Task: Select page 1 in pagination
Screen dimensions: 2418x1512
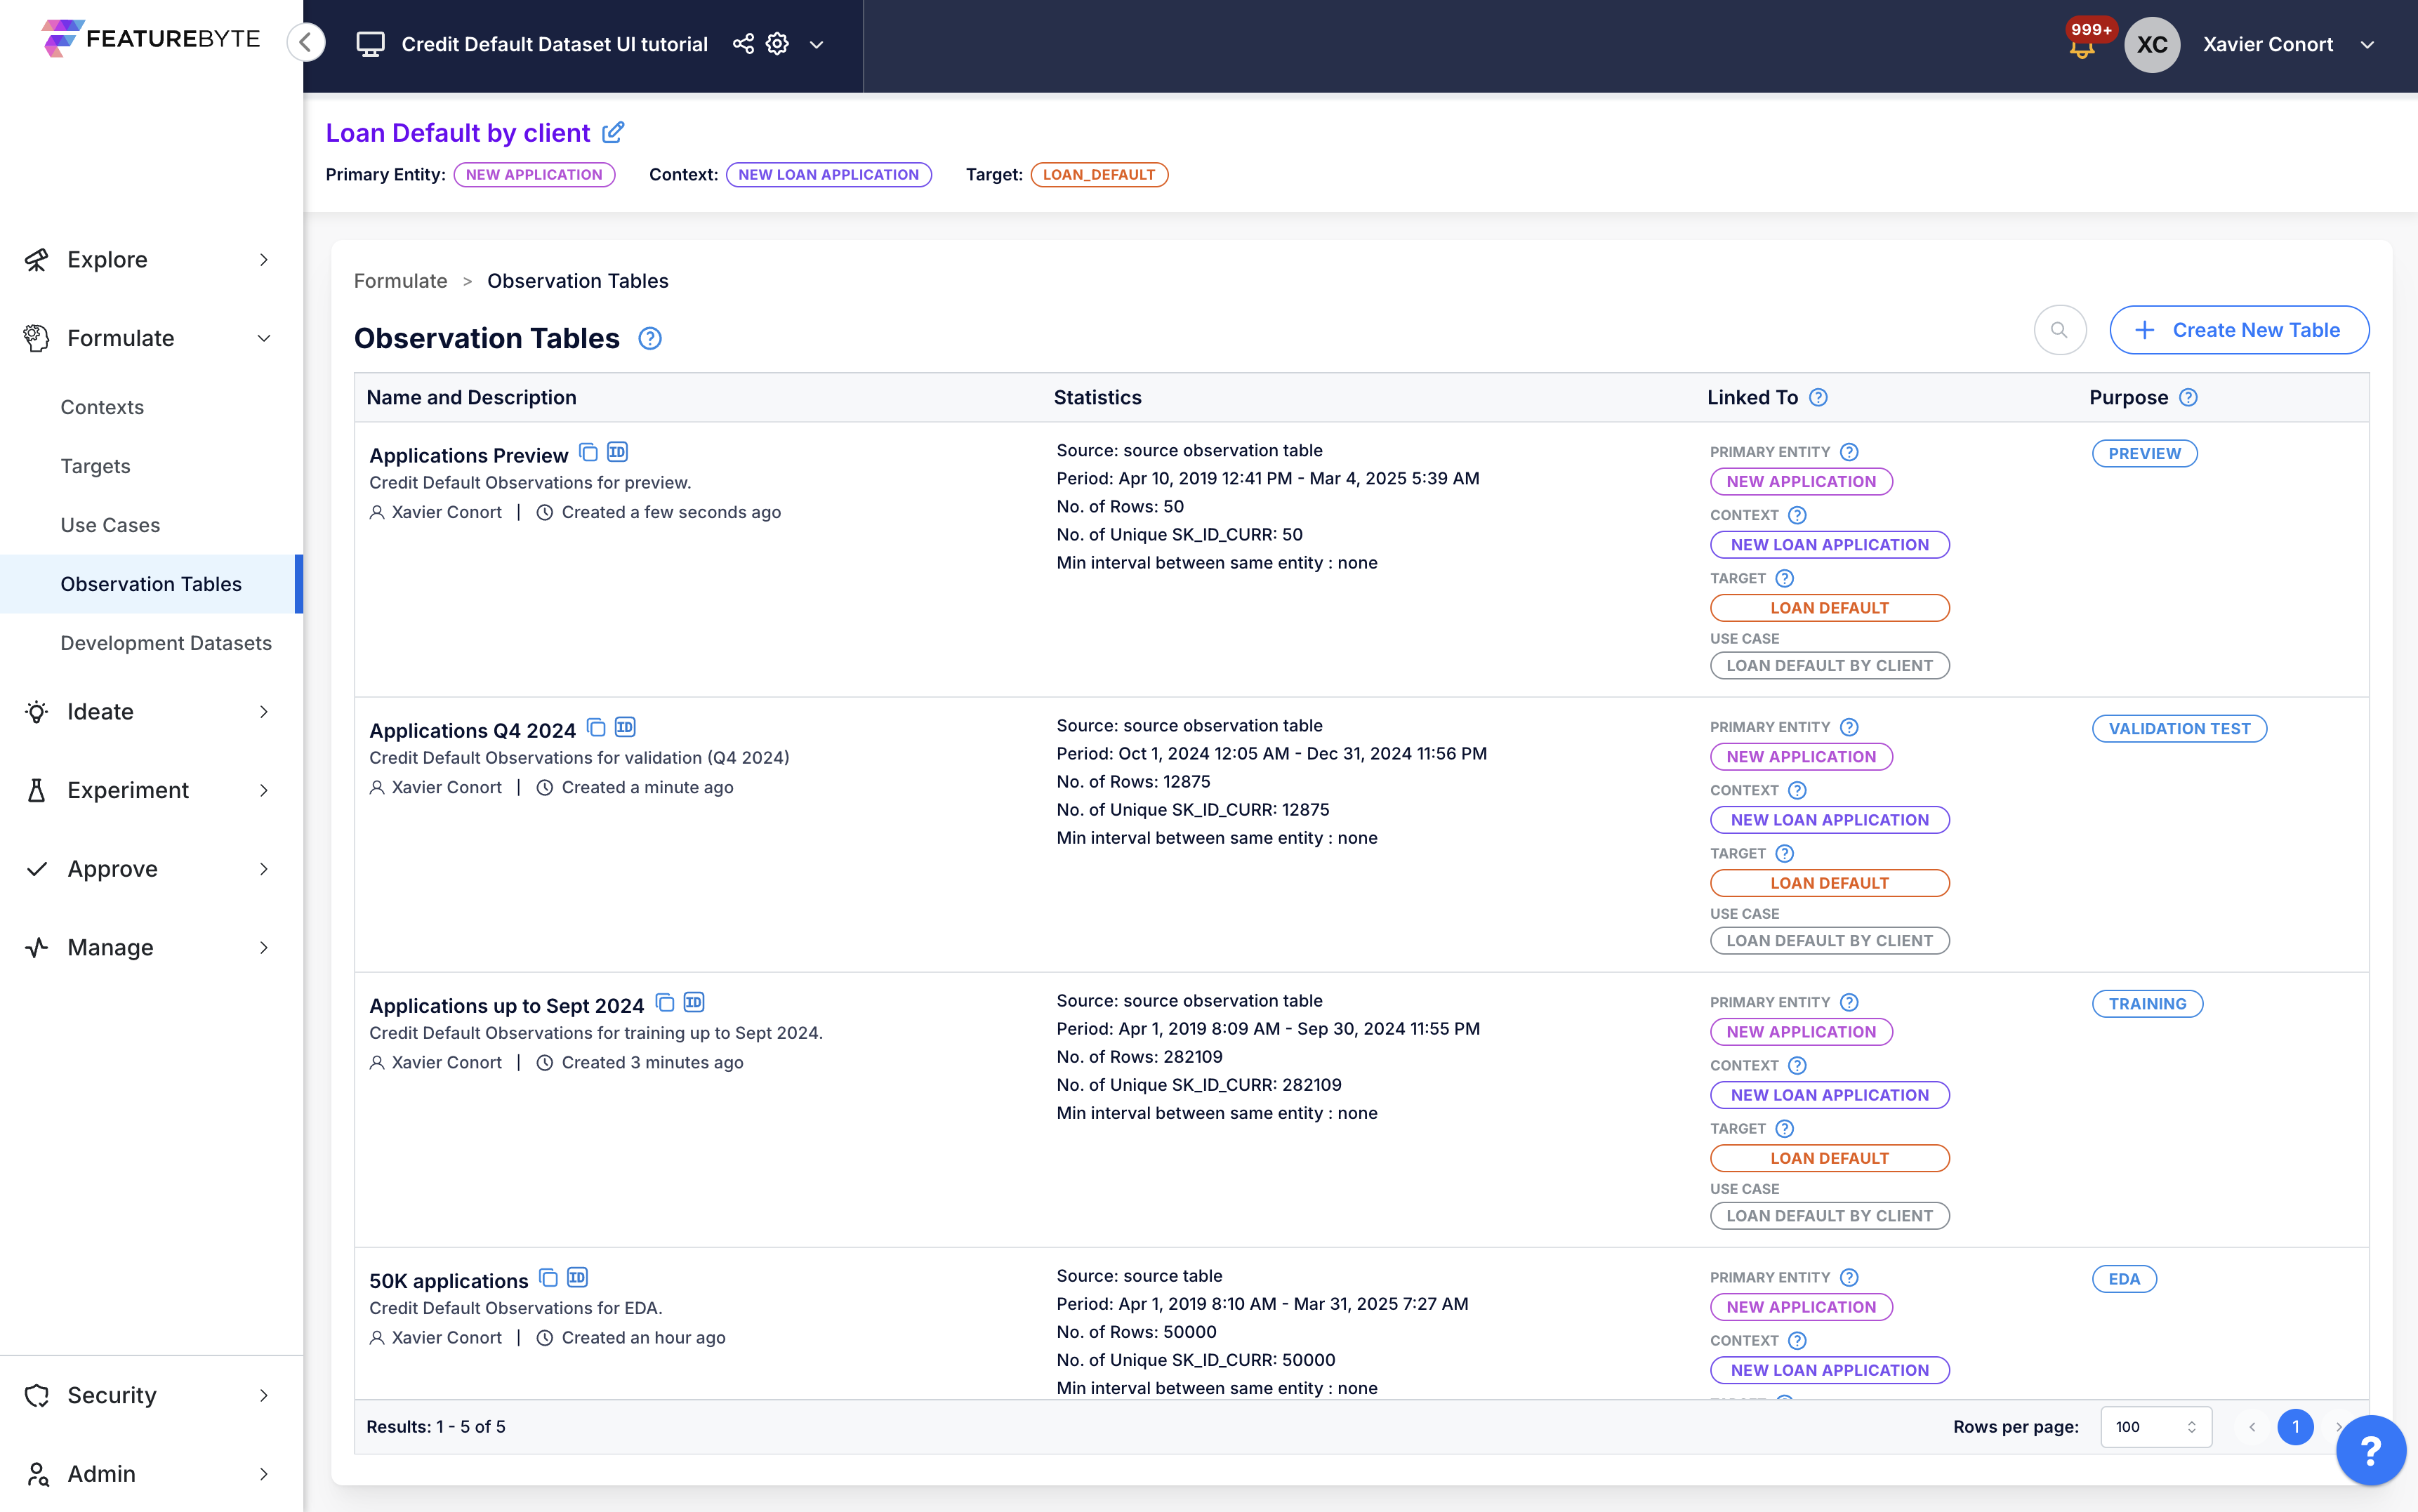Action: click(x=2295, y=1427)
